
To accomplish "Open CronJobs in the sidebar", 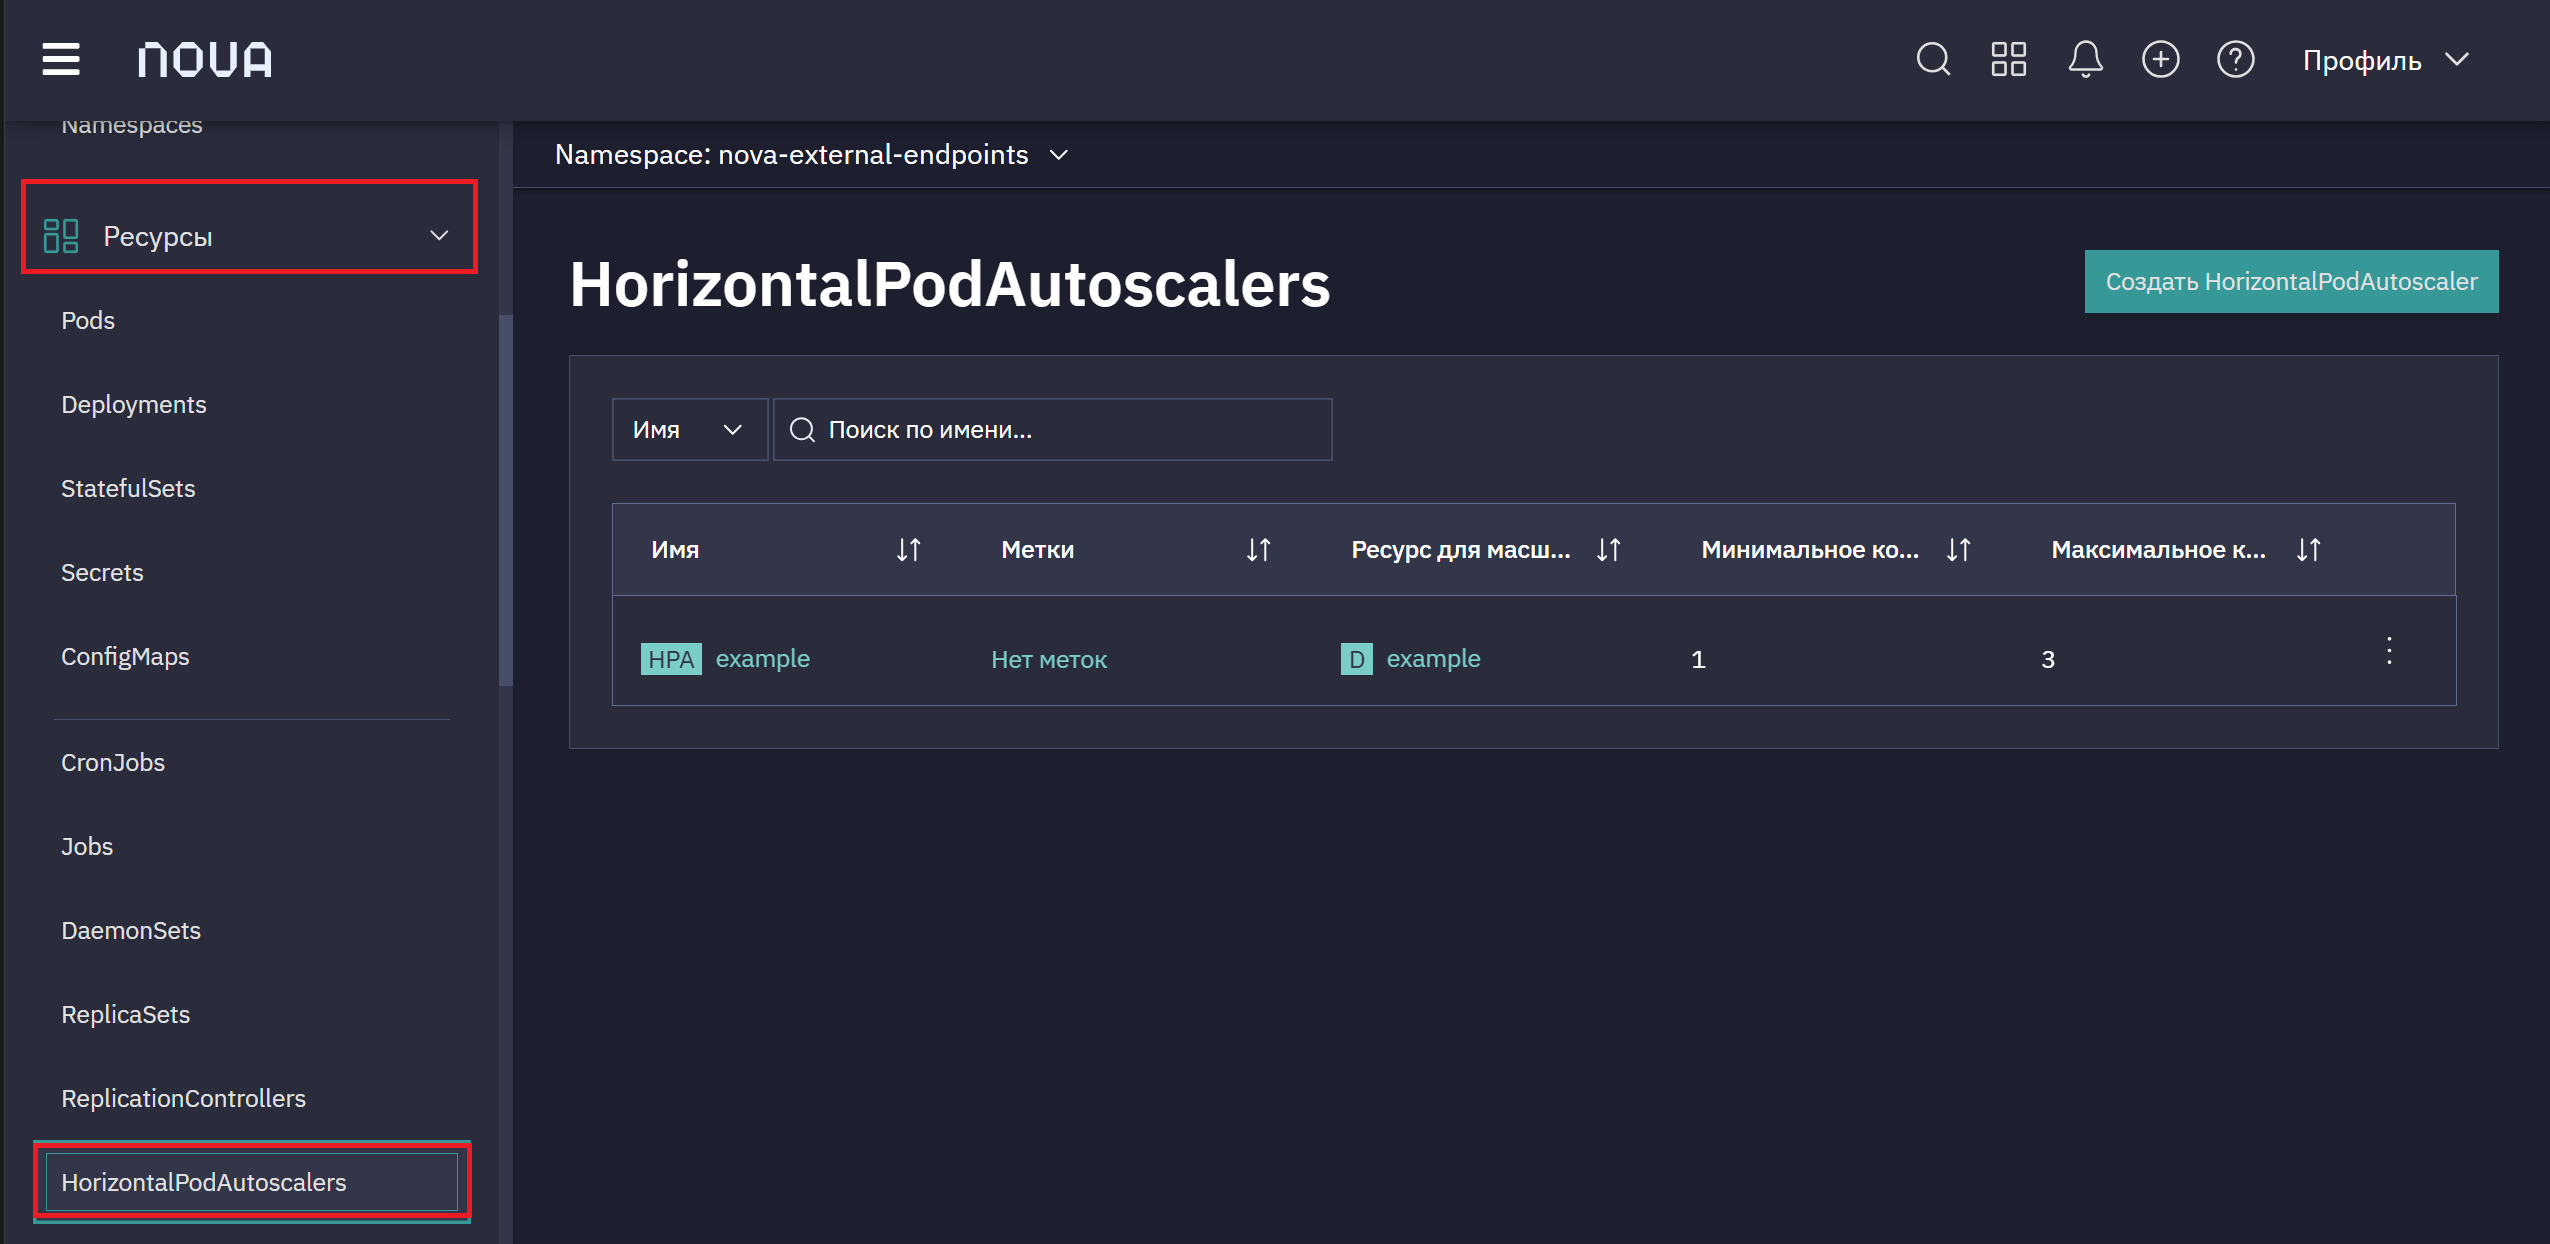I will point(113,762).
